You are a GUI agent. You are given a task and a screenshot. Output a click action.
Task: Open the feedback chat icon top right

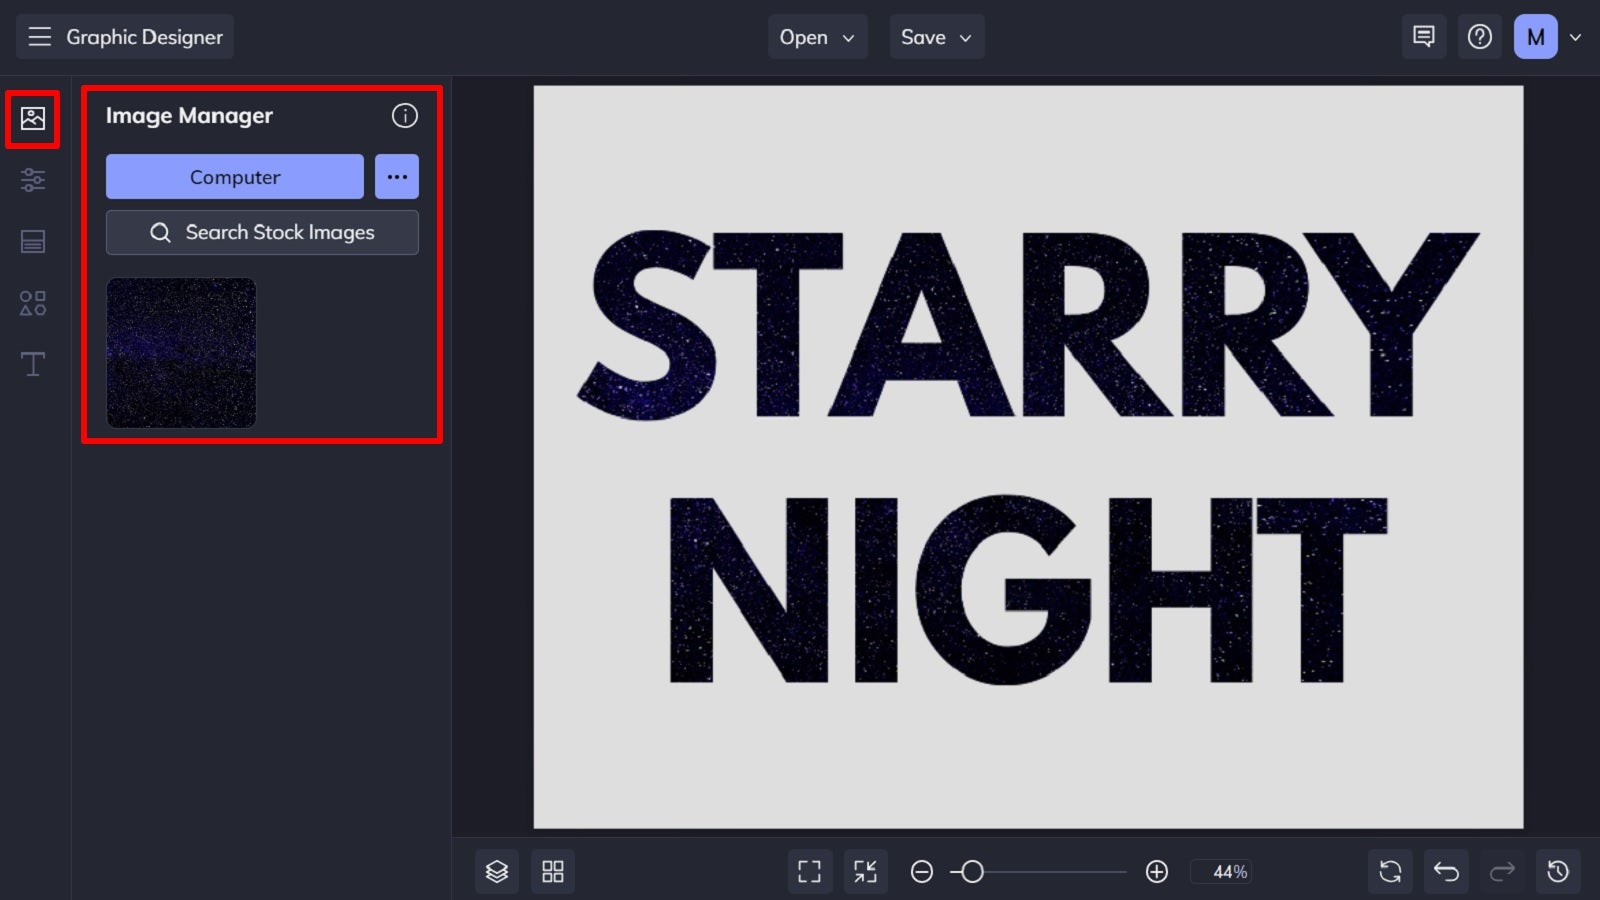coord(1423,36)
